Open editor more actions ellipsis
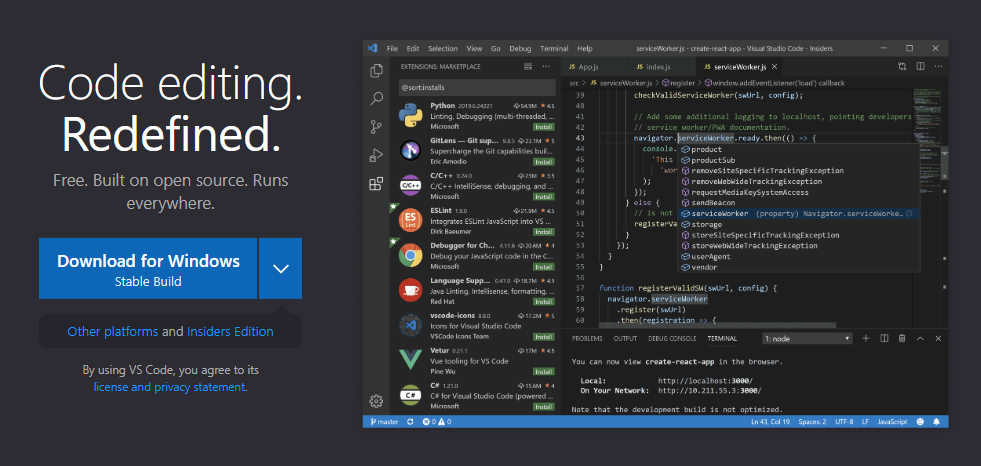 [938, 66]
